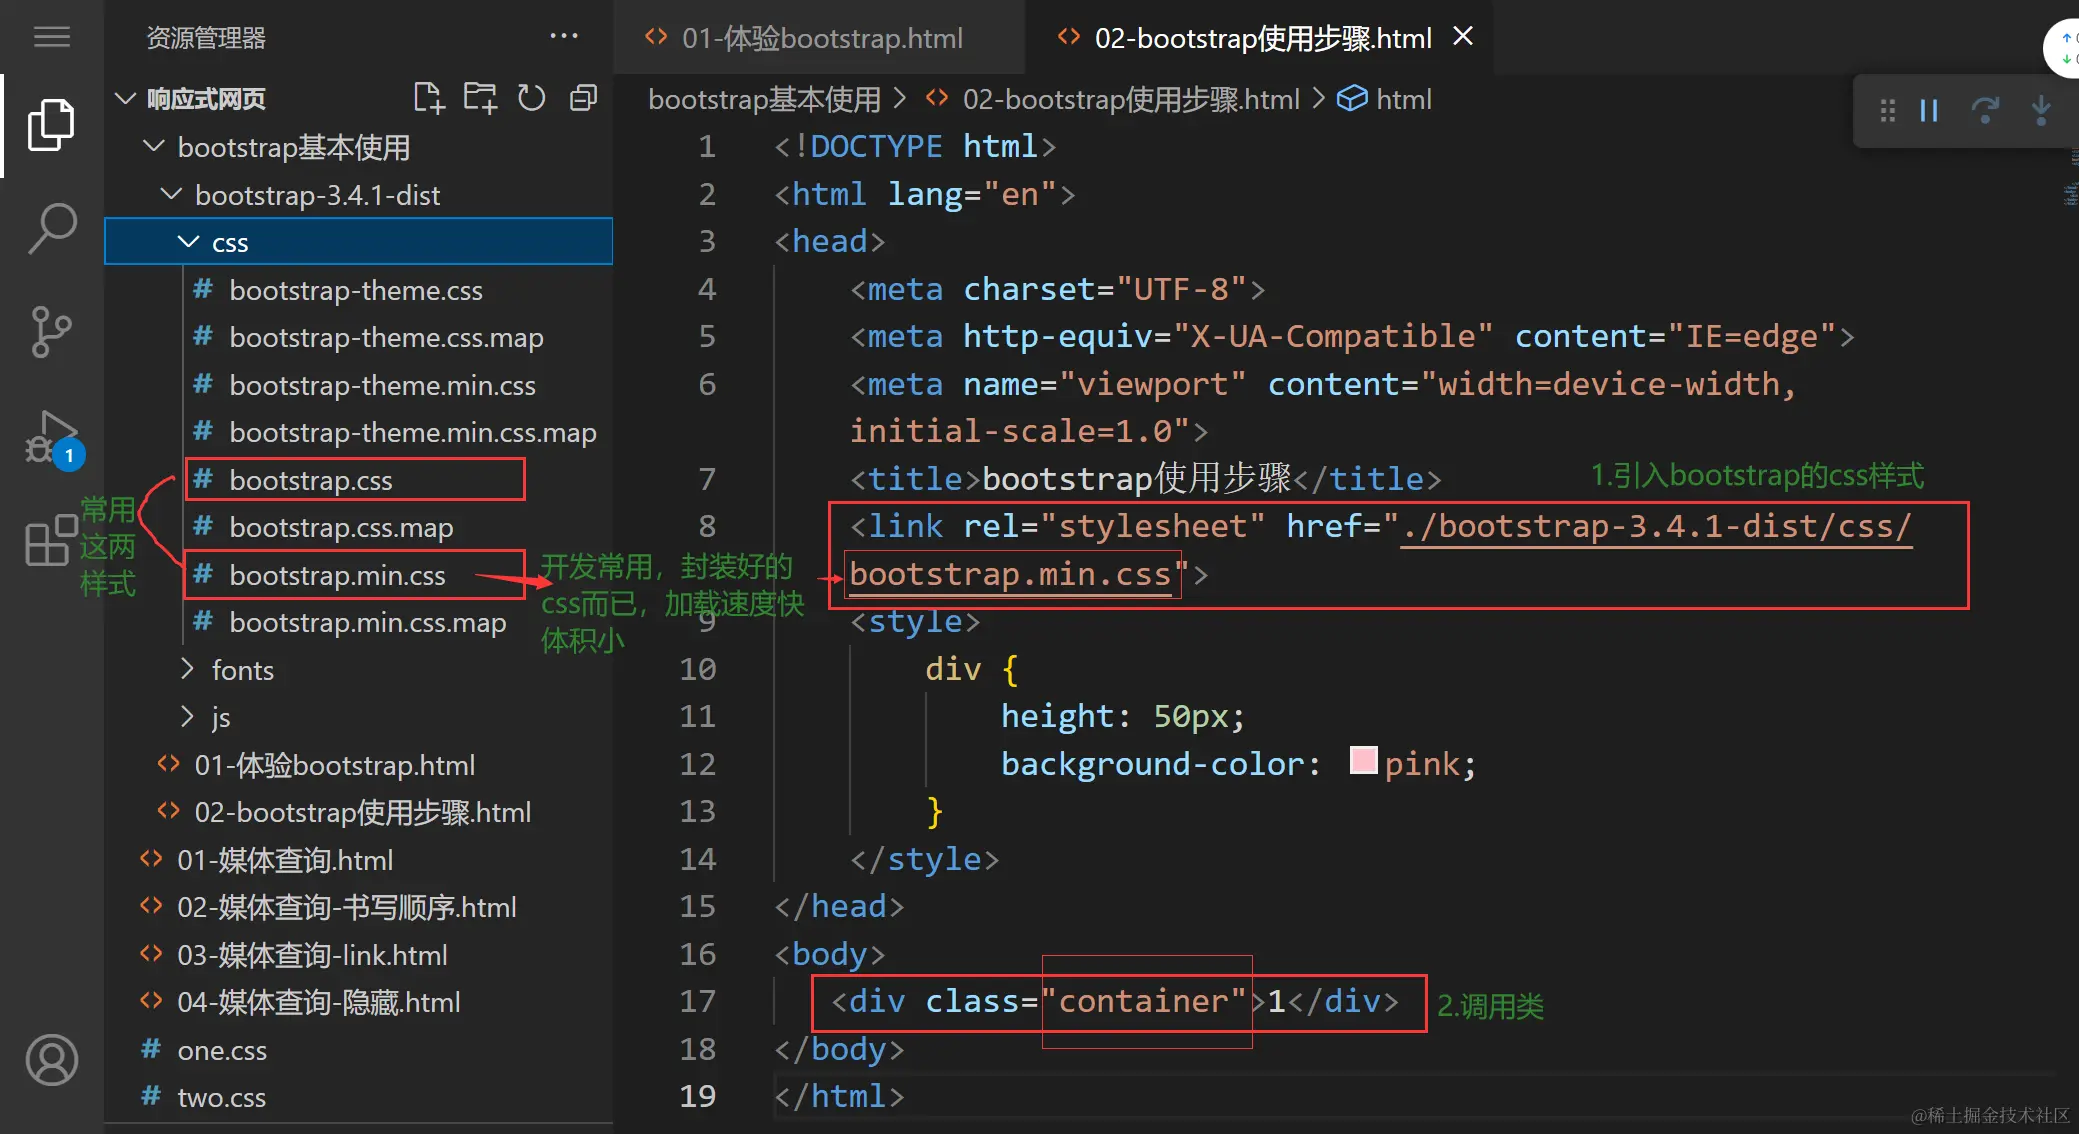Click the bootstrap基本使用 breadcrumb
The height and width of the screenshot is (1134, 2079).
click(x=765, y=99)
